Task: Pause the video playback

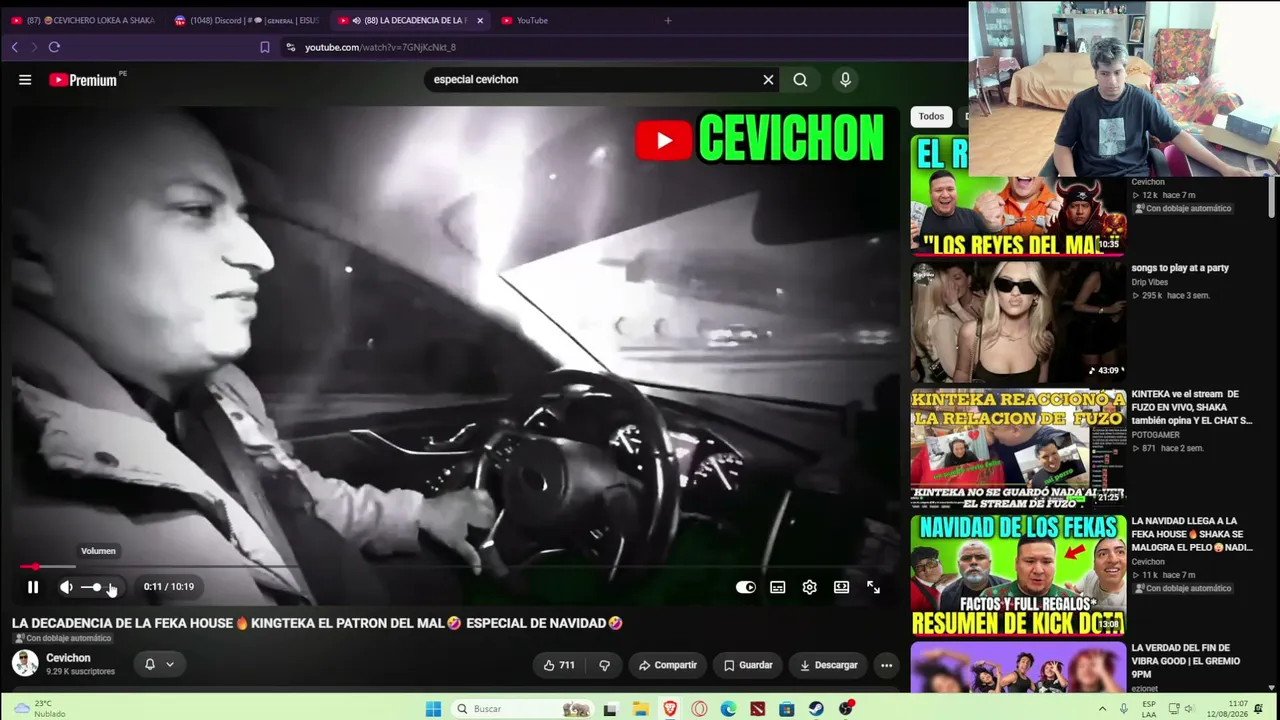Action: (x=33, y=587)
